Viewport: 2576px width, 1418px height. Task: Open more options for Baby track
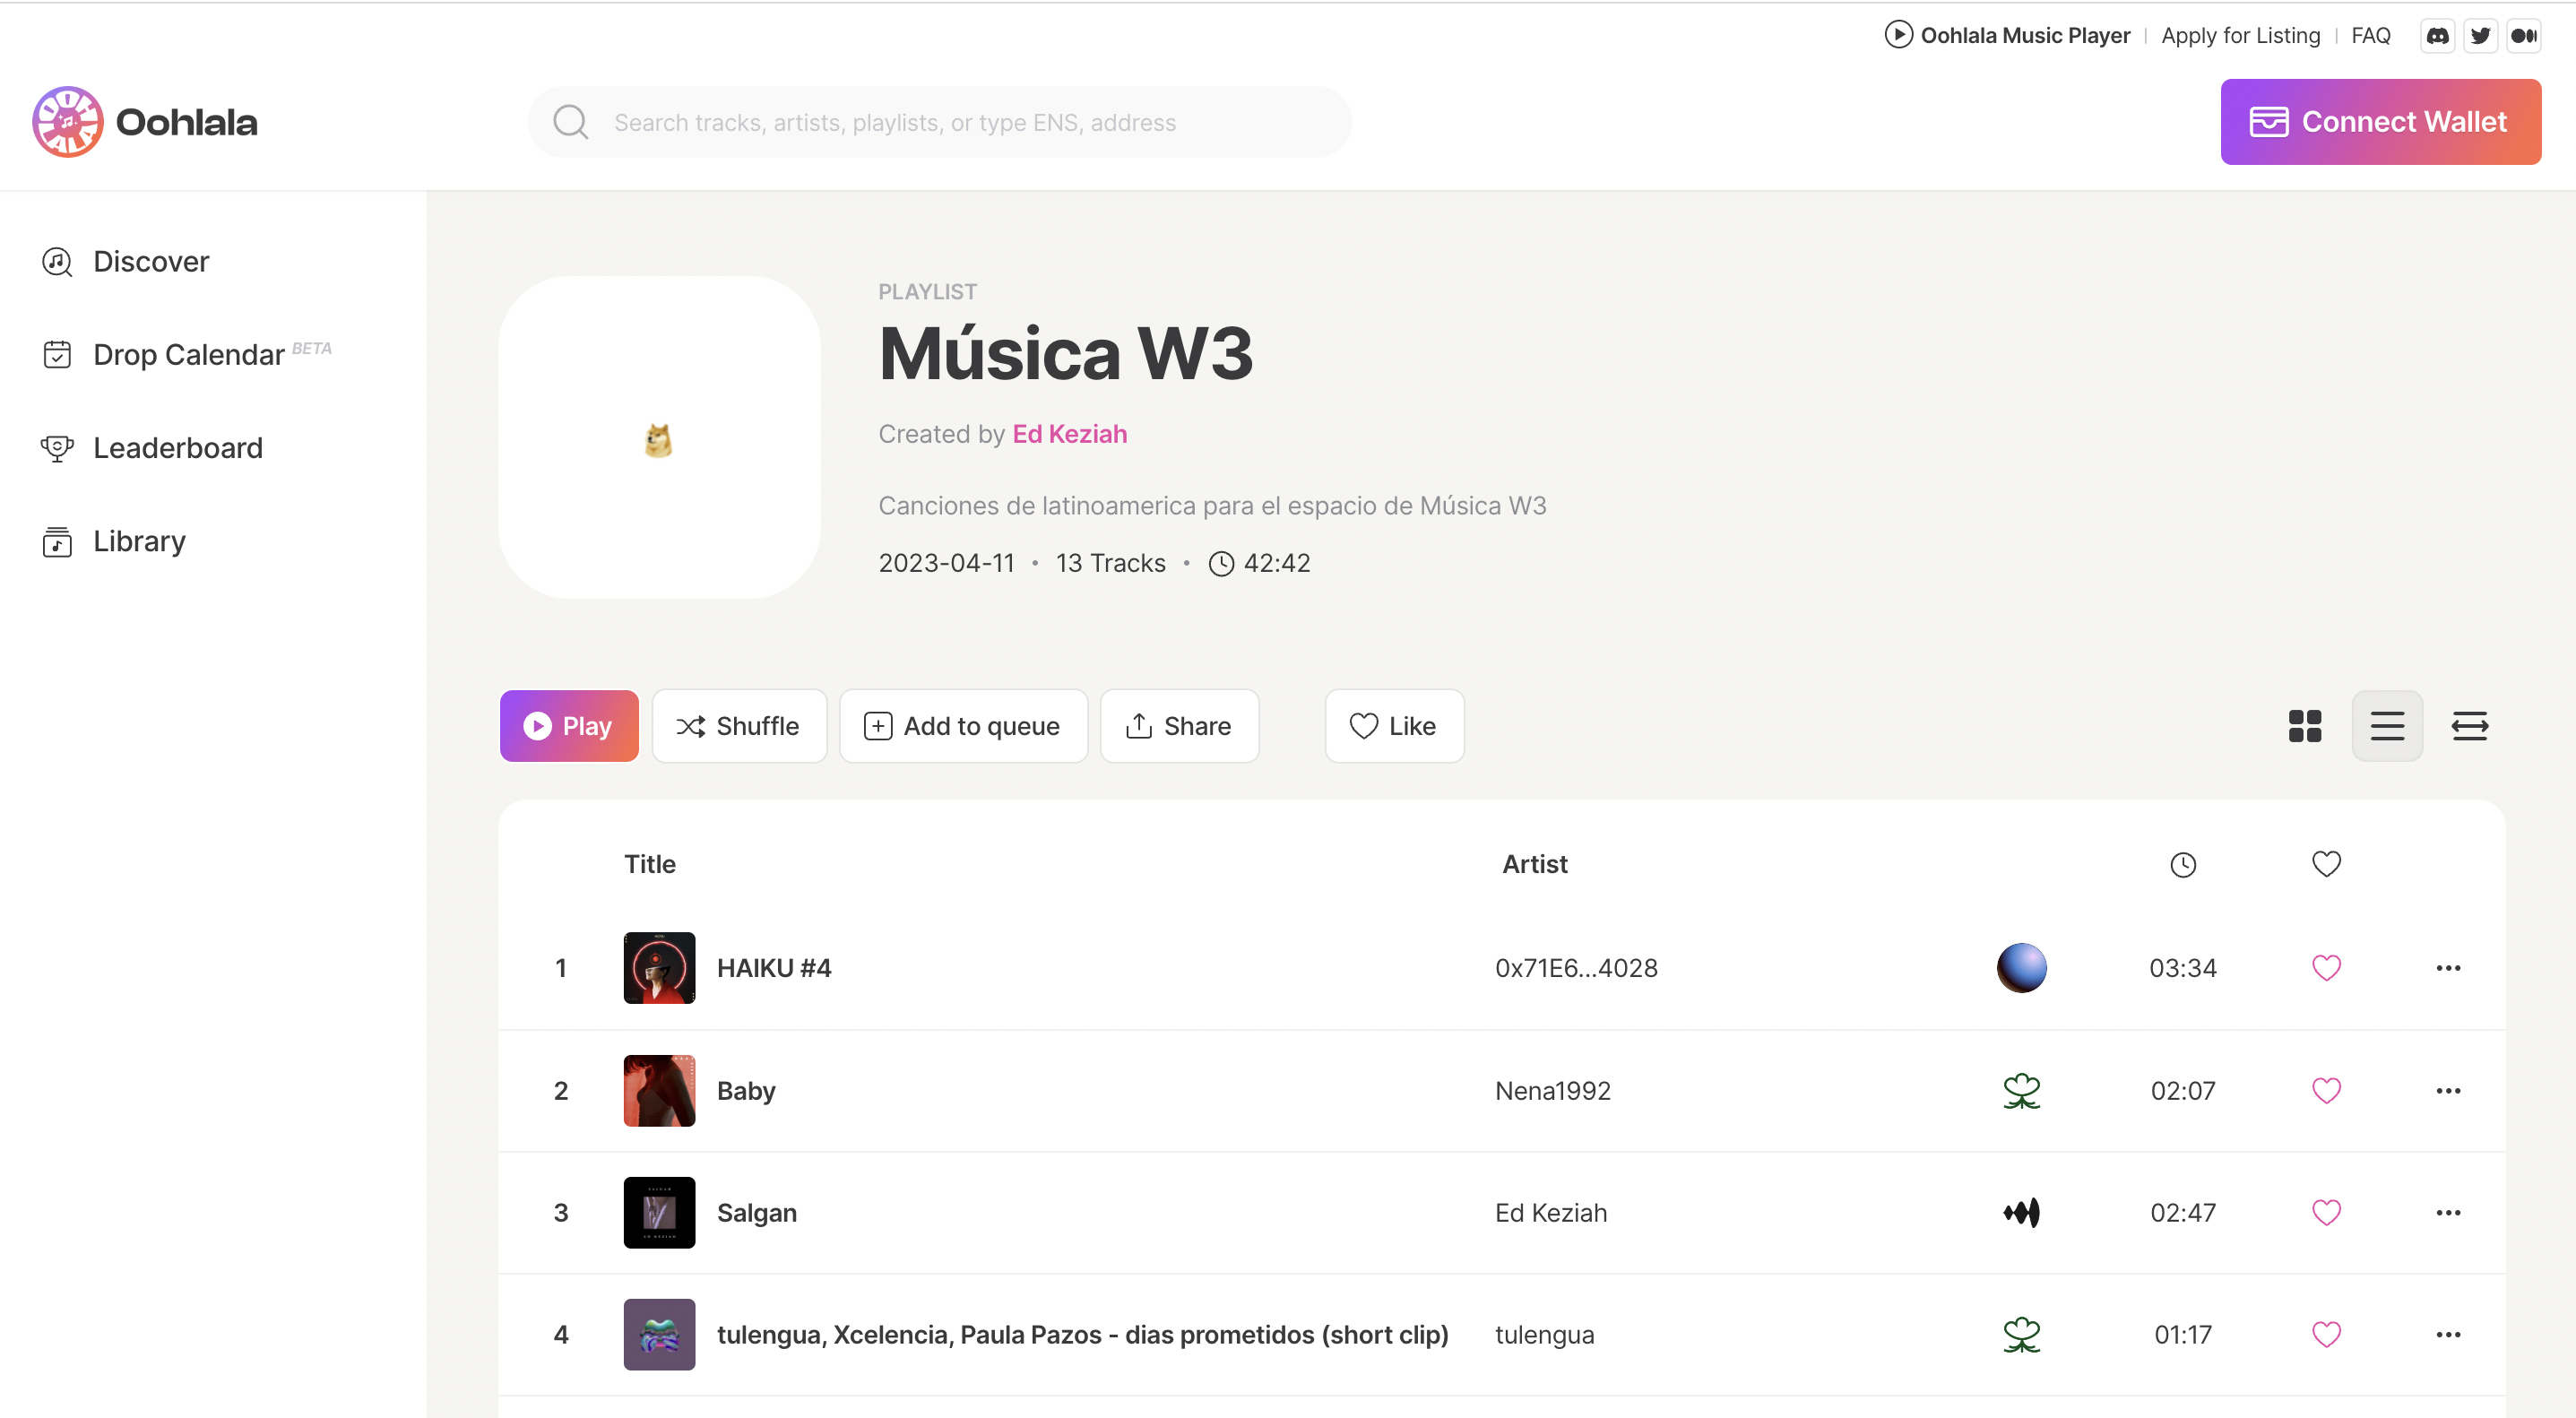2448,1091
